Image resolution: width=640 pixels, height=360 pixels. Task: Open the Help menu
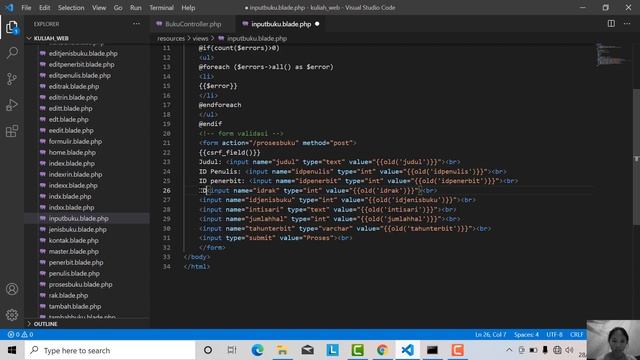pyautogui.click(x=188, y=8)
